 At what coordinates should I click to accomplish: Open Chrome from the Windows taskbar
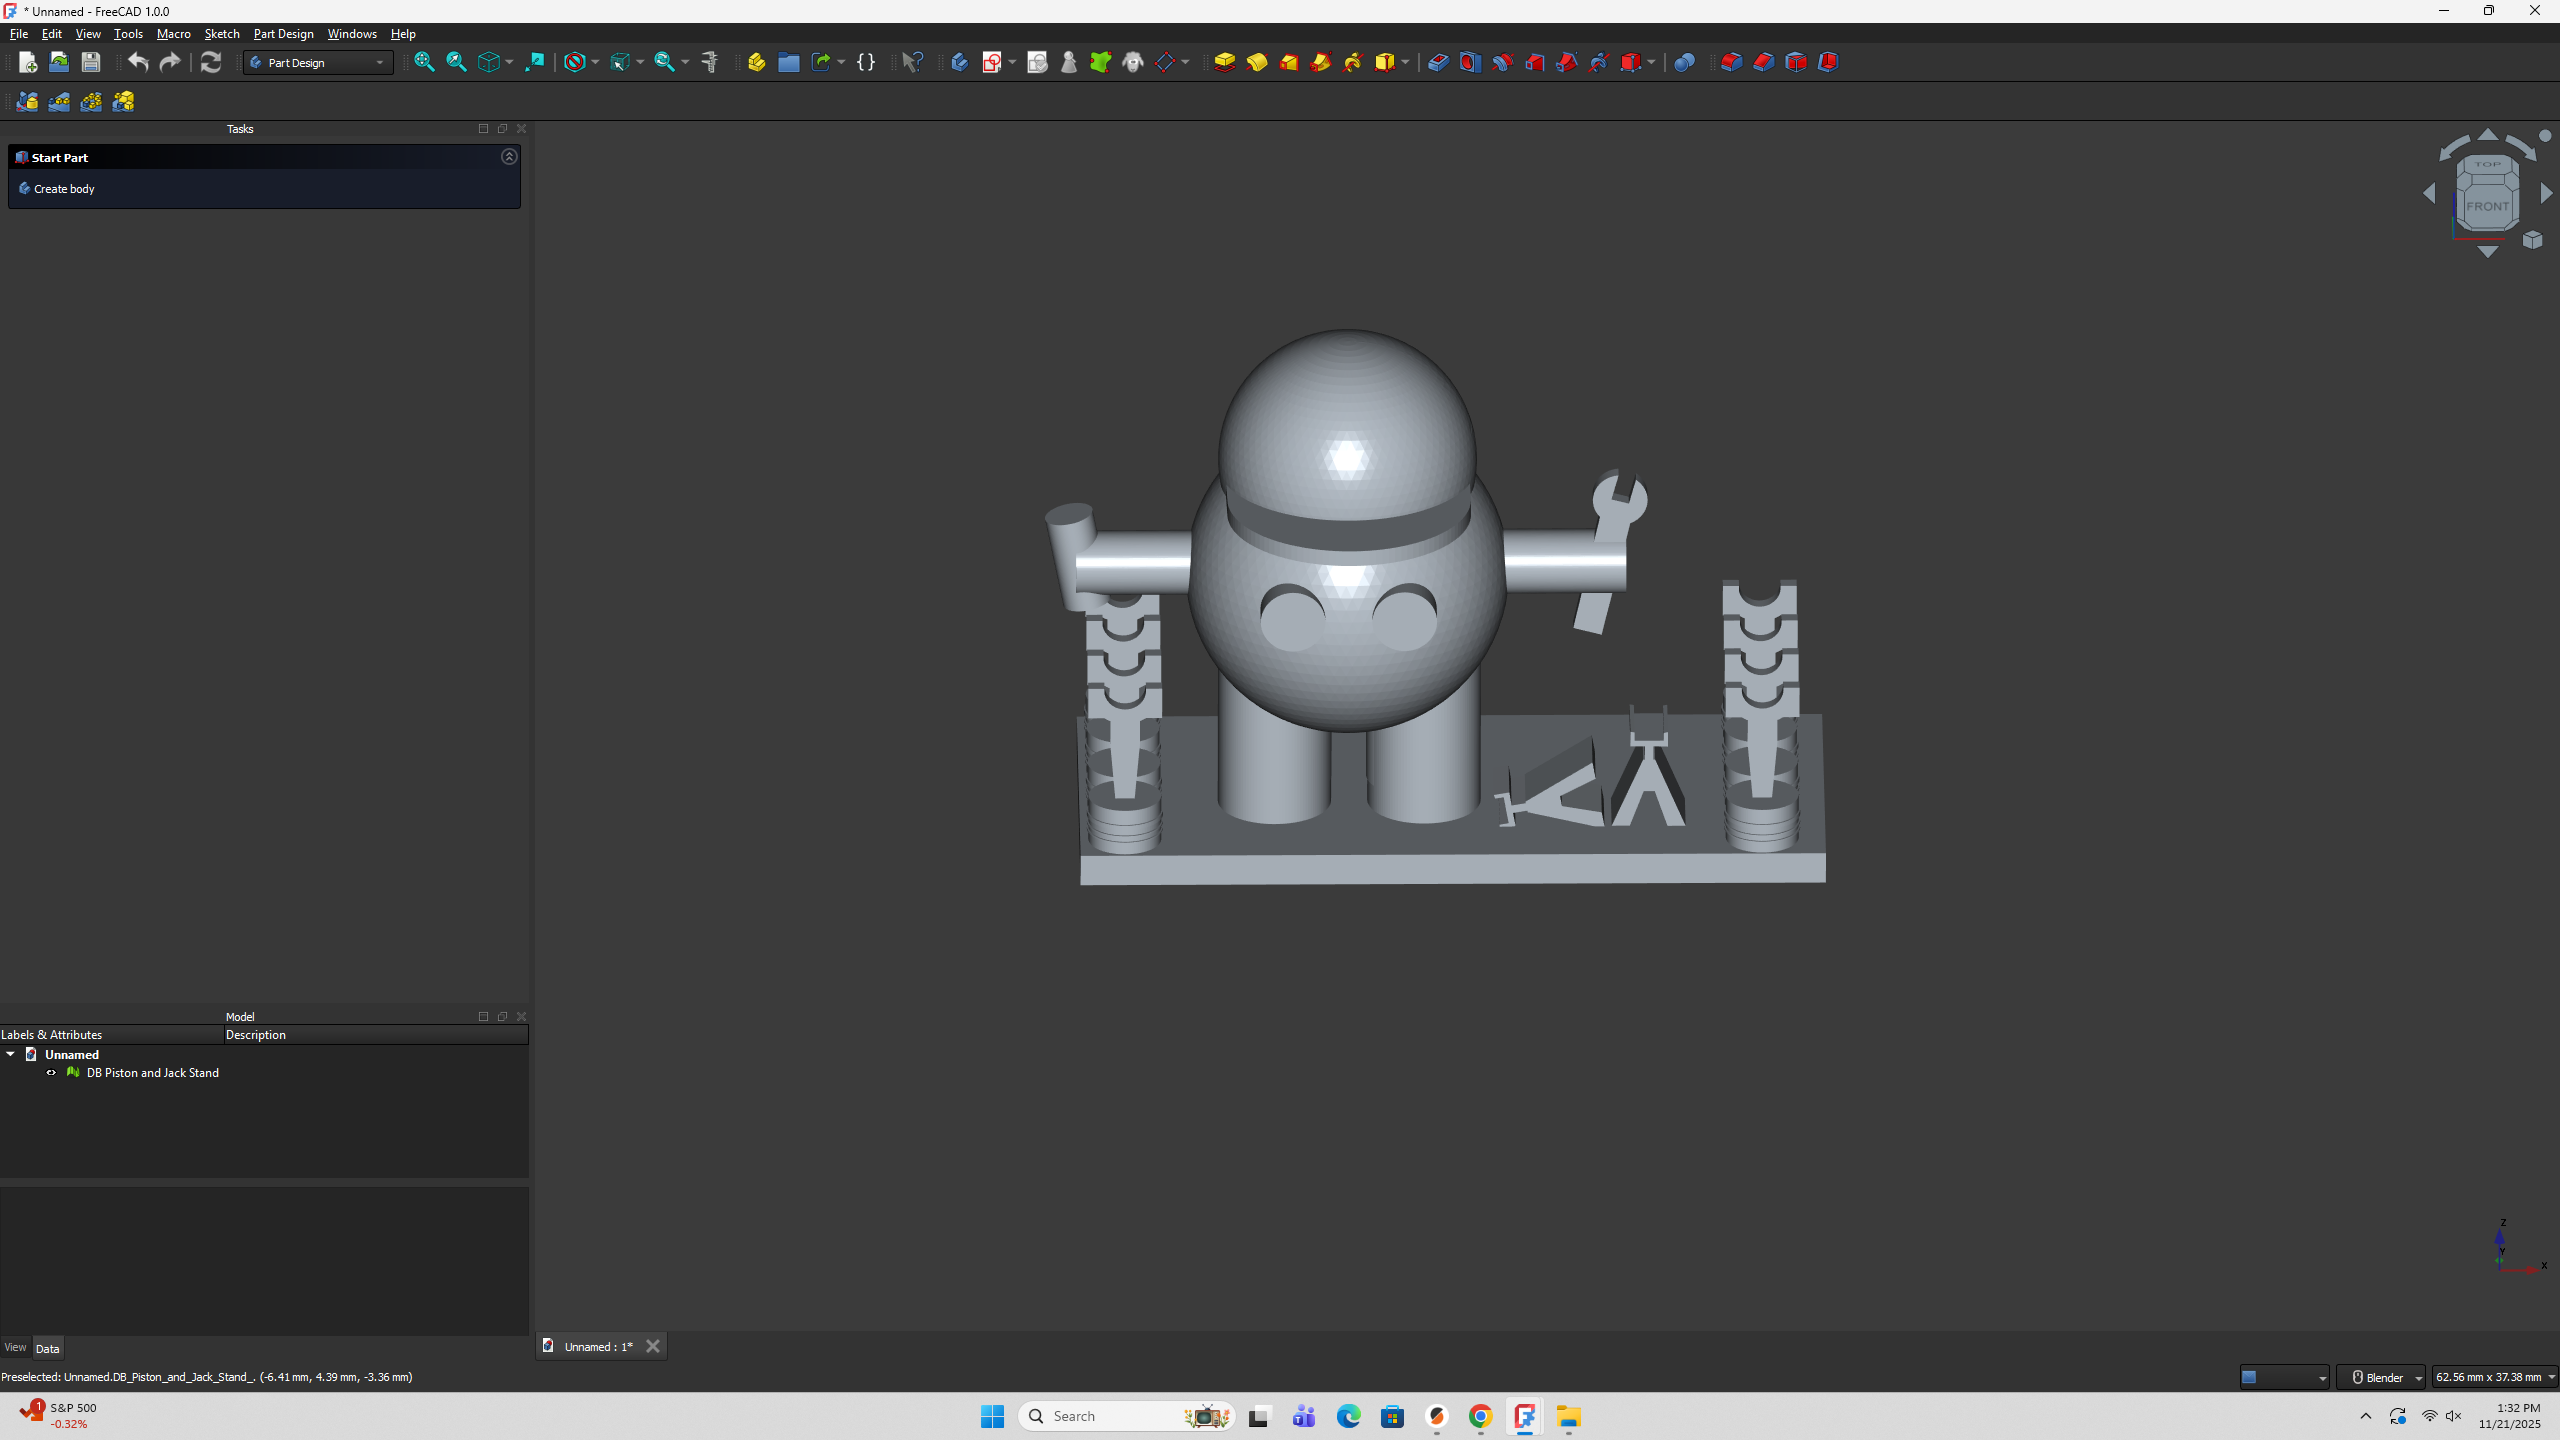click(x=1480, y=1416)
